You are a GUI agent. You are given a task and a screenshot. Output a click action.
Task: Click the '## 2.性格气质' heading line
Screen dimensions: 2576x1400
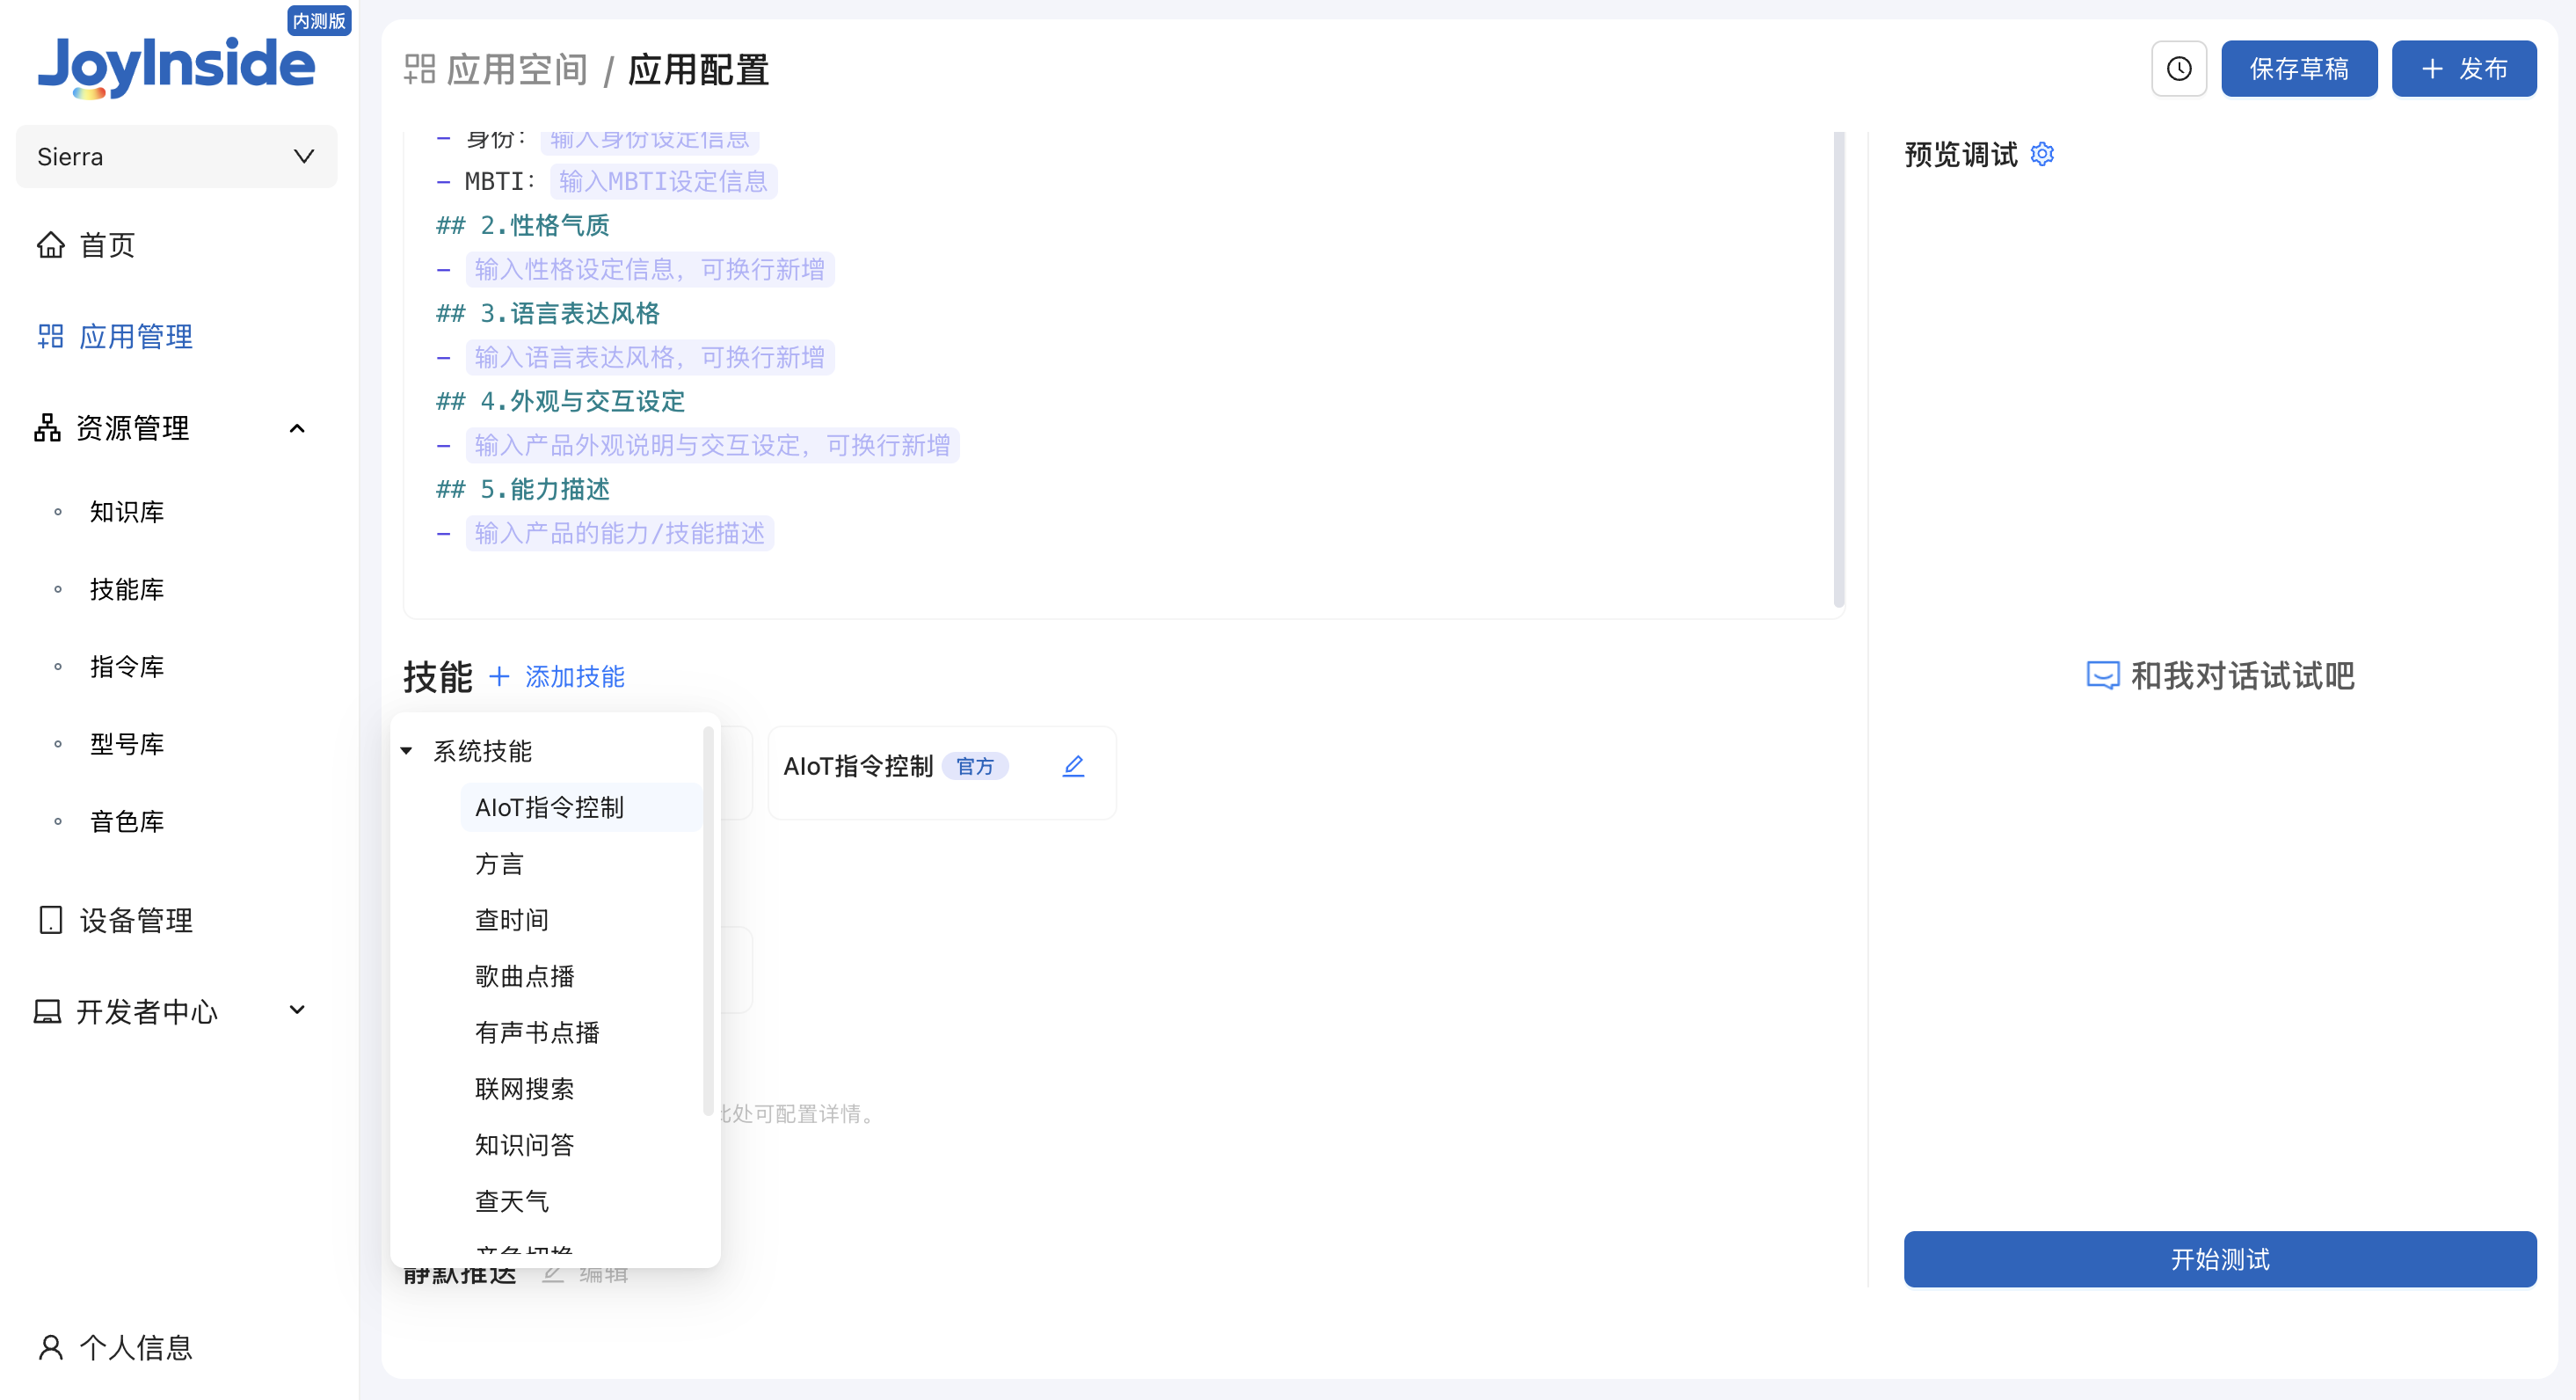pyautogui.click(x=523, y=225)
